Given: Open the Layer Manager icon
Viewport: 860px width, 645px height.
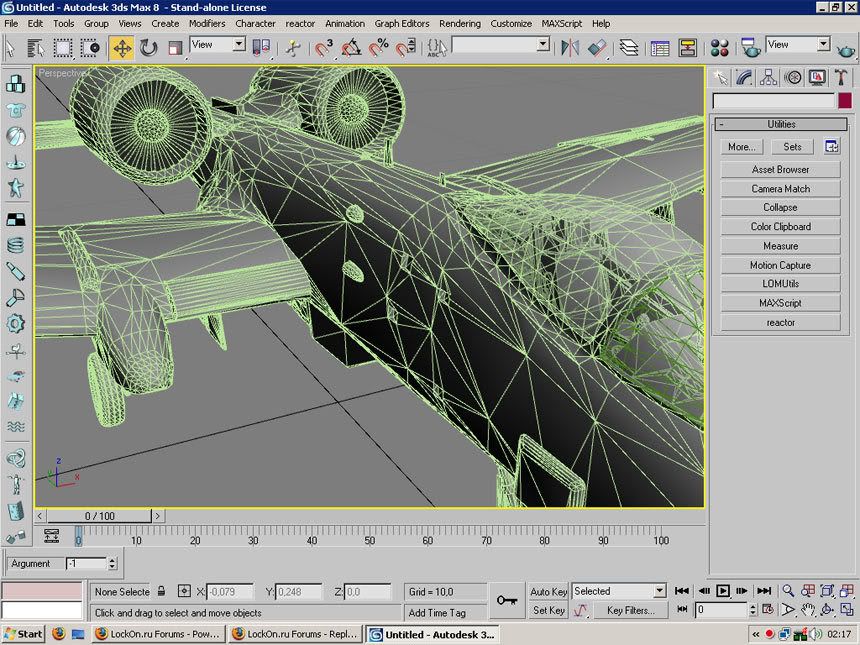Looking at the screenshot, I should 628,47.
